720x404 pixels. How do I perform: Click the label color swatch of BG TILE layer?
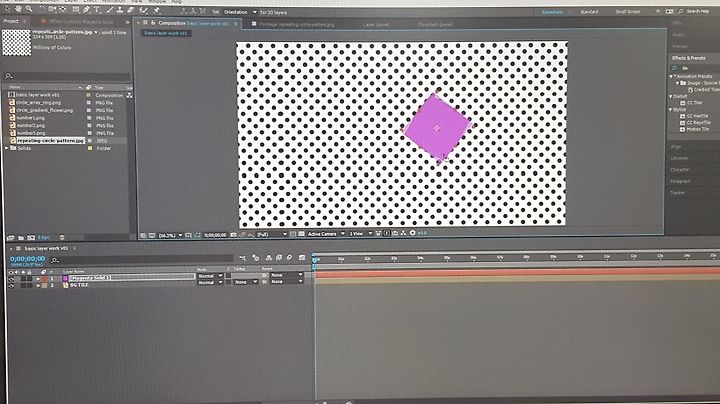[x=44, y=285]
